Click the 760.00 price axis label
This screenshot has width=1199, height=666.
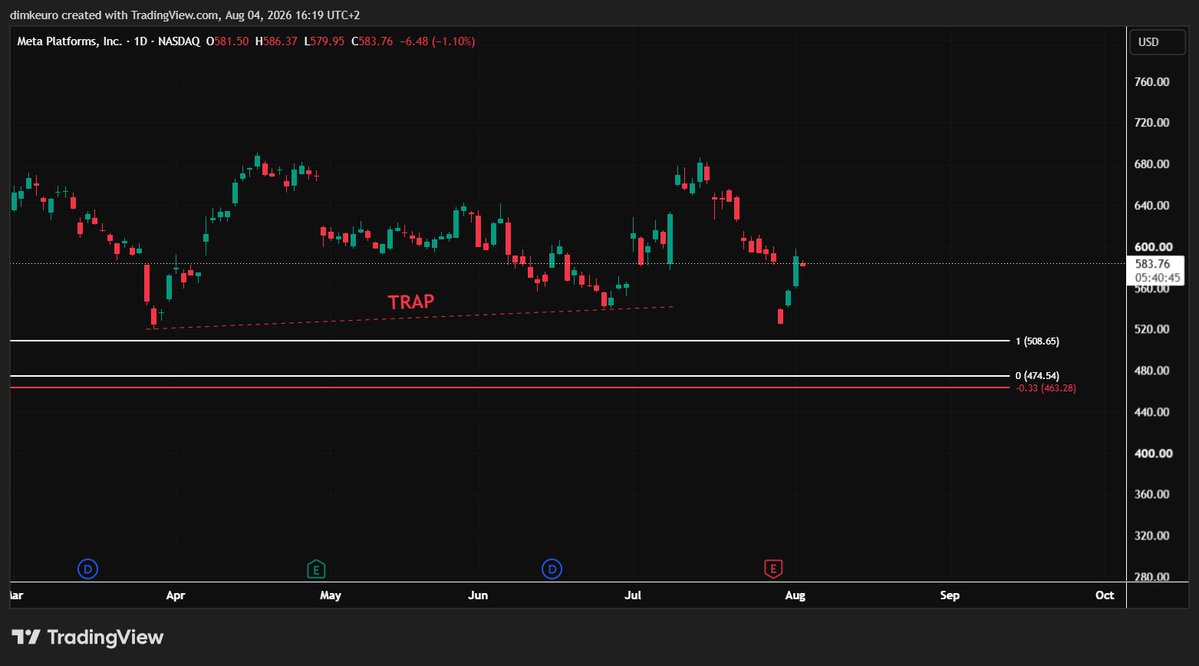[1152, 82]
